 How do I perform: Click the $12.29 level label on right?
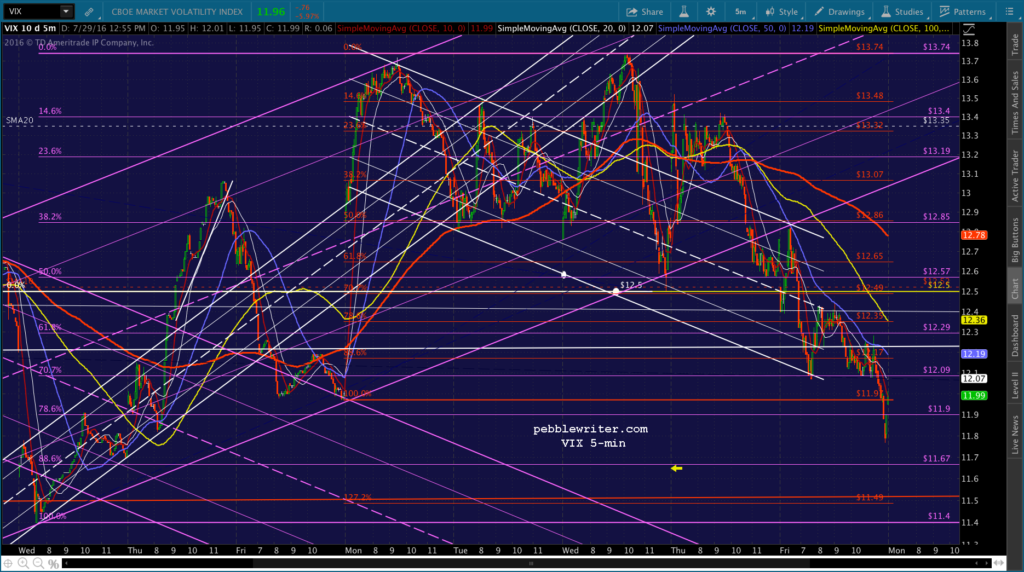(936, 327)
